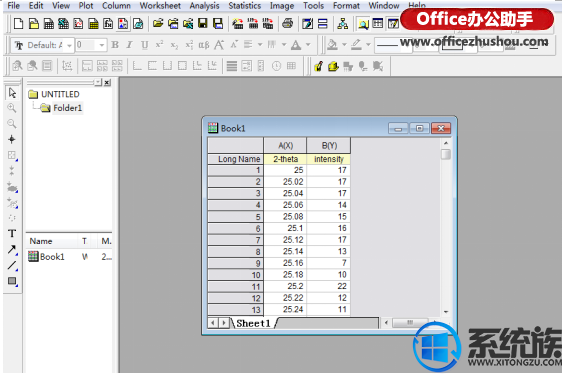The width and height of the screenshot is (562, 375).
Task: Activate the Pointer selection tool
Action: point(12,93)
